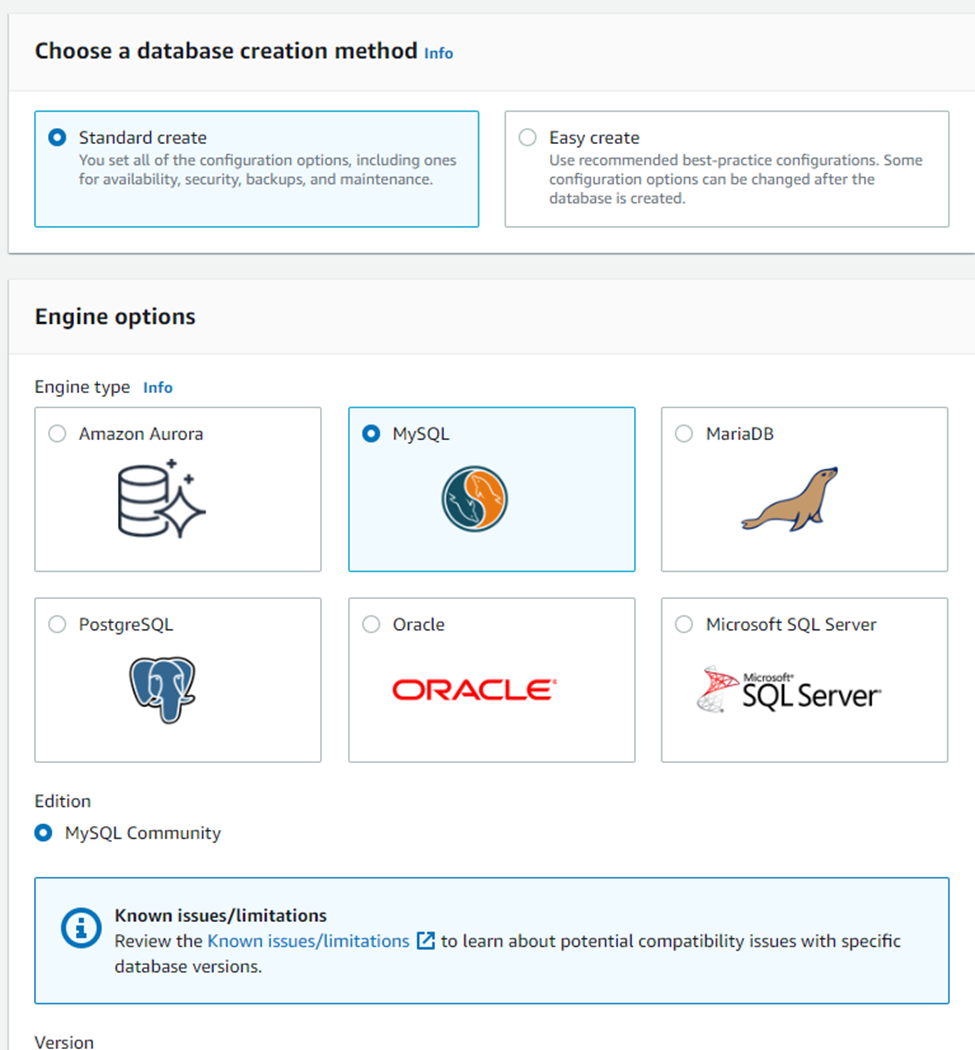Select the MySQL Community edition radio button
Image resolution: width=975 pixels, height=1050 pixels.
click(42, 832)
